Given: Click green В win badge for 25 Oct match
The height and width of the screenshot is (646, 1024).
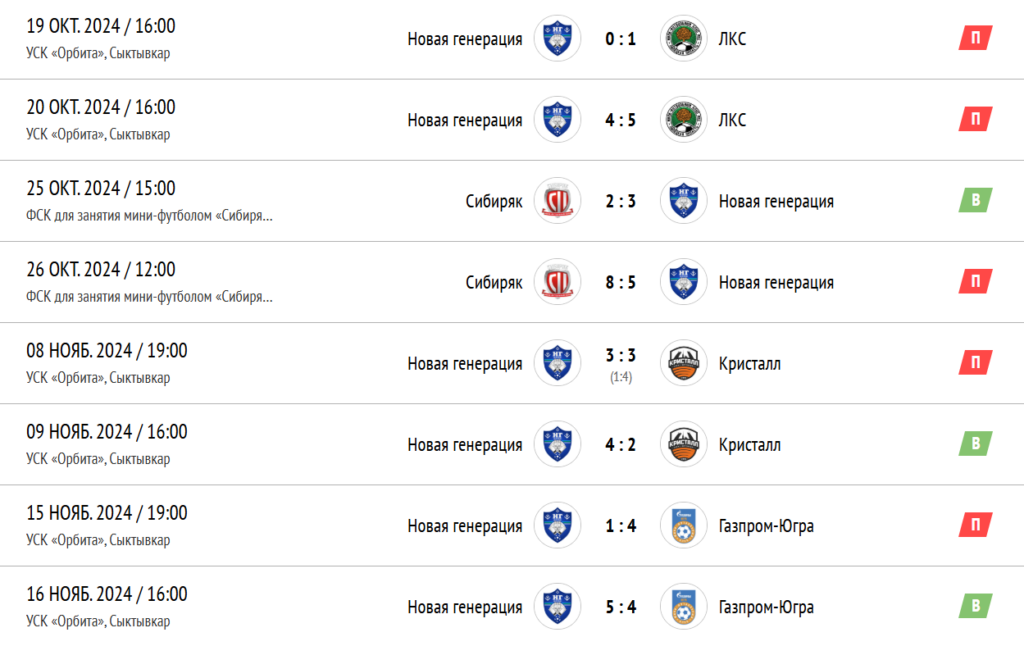Looking at the screenshot, I should [x=976, y=200].
